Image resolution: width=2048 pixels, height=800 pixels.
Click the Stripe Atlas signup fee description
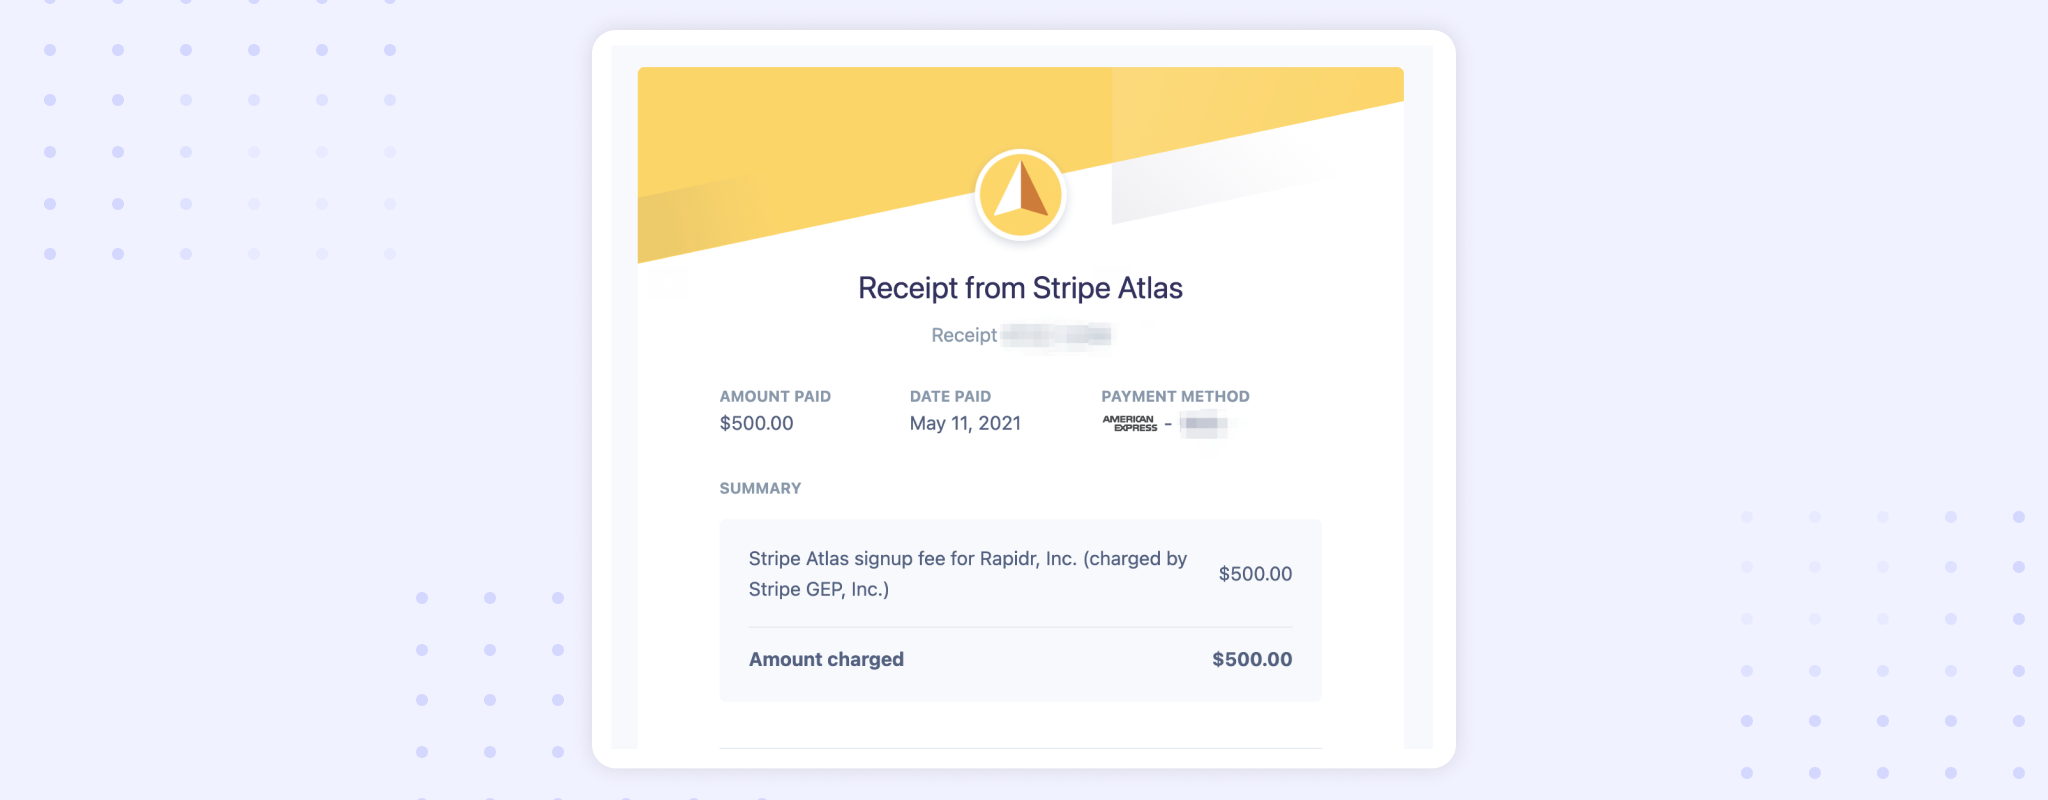[x=967, y=559]
